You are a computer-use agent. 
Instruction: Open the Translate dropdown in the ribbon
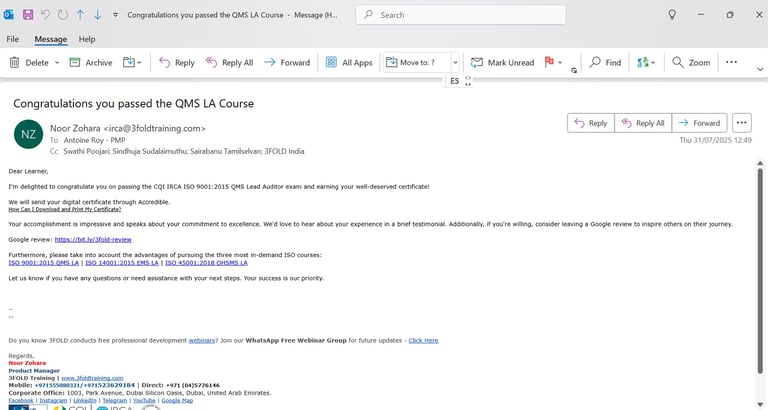[x=646, y=63]
